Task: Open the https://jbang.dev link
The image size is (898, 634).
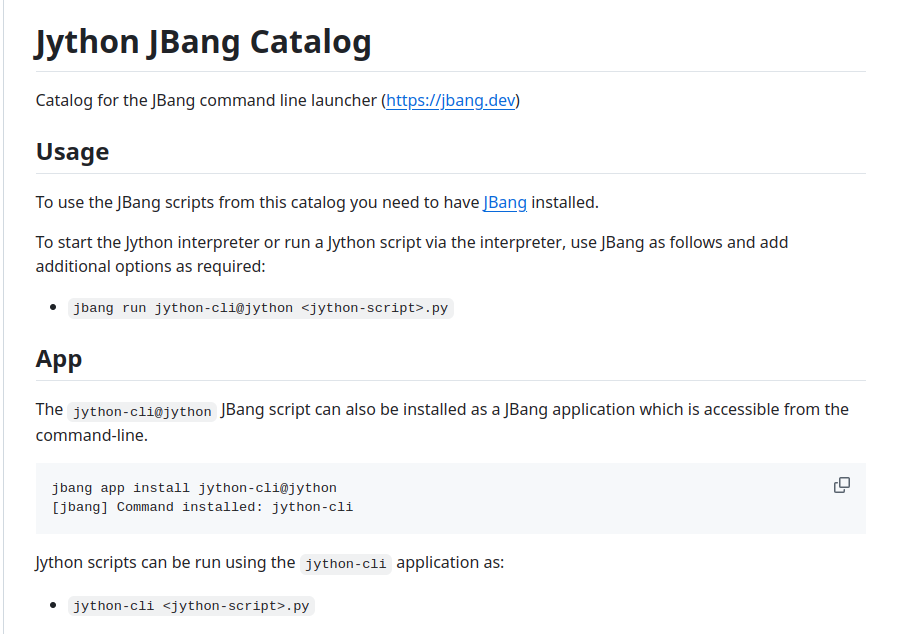Action: pyautogui.click(x=450, y=100)
